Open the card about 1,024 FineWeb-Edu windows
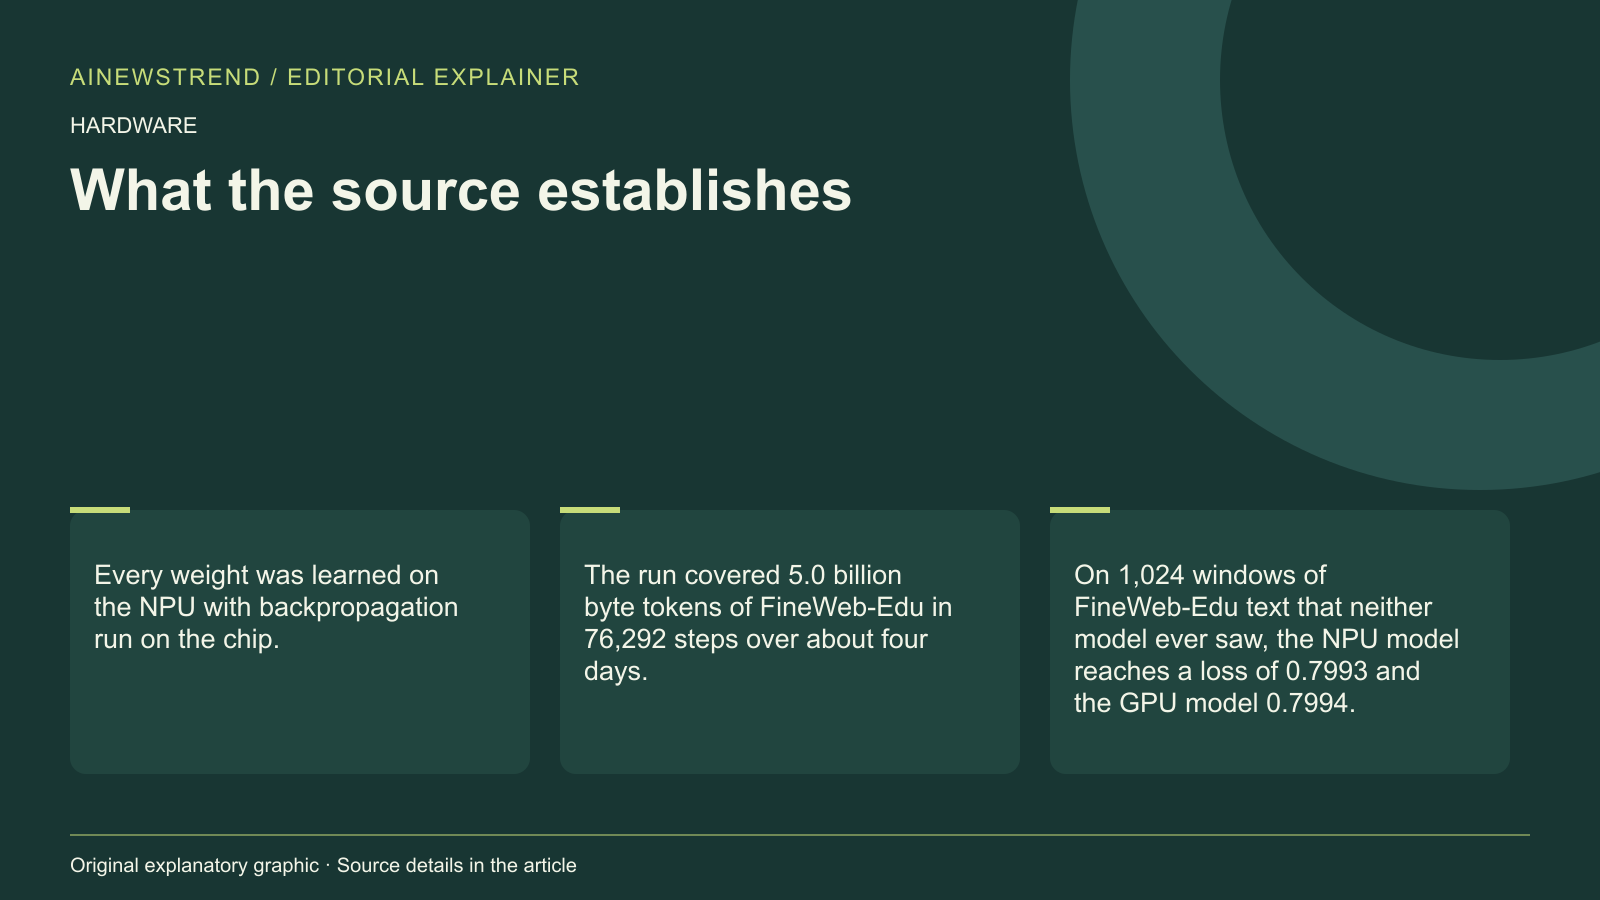The width and height of the screenshot is (1600, 900). [x=1280, y=641]
